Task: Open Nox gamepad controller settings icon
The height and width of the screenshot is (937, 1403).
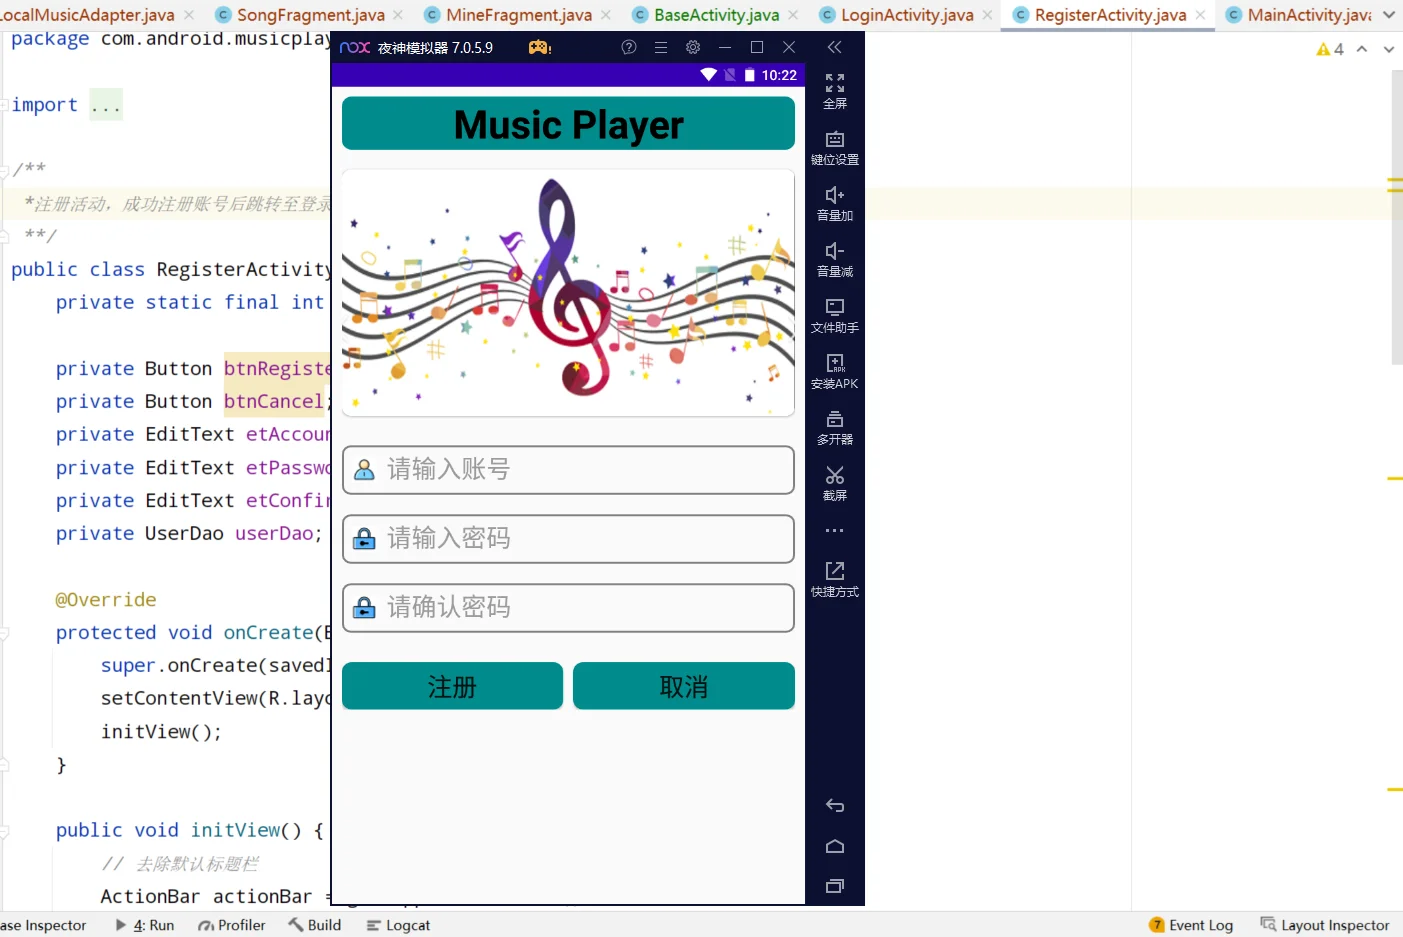Action: point(540,47)
